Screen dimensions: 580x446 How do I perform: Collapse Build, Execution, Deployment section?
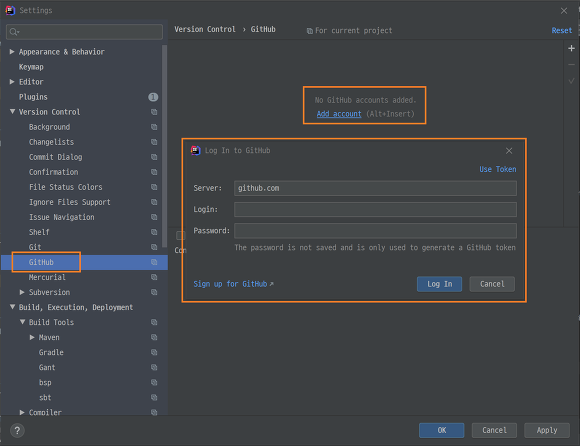point(12,307)
